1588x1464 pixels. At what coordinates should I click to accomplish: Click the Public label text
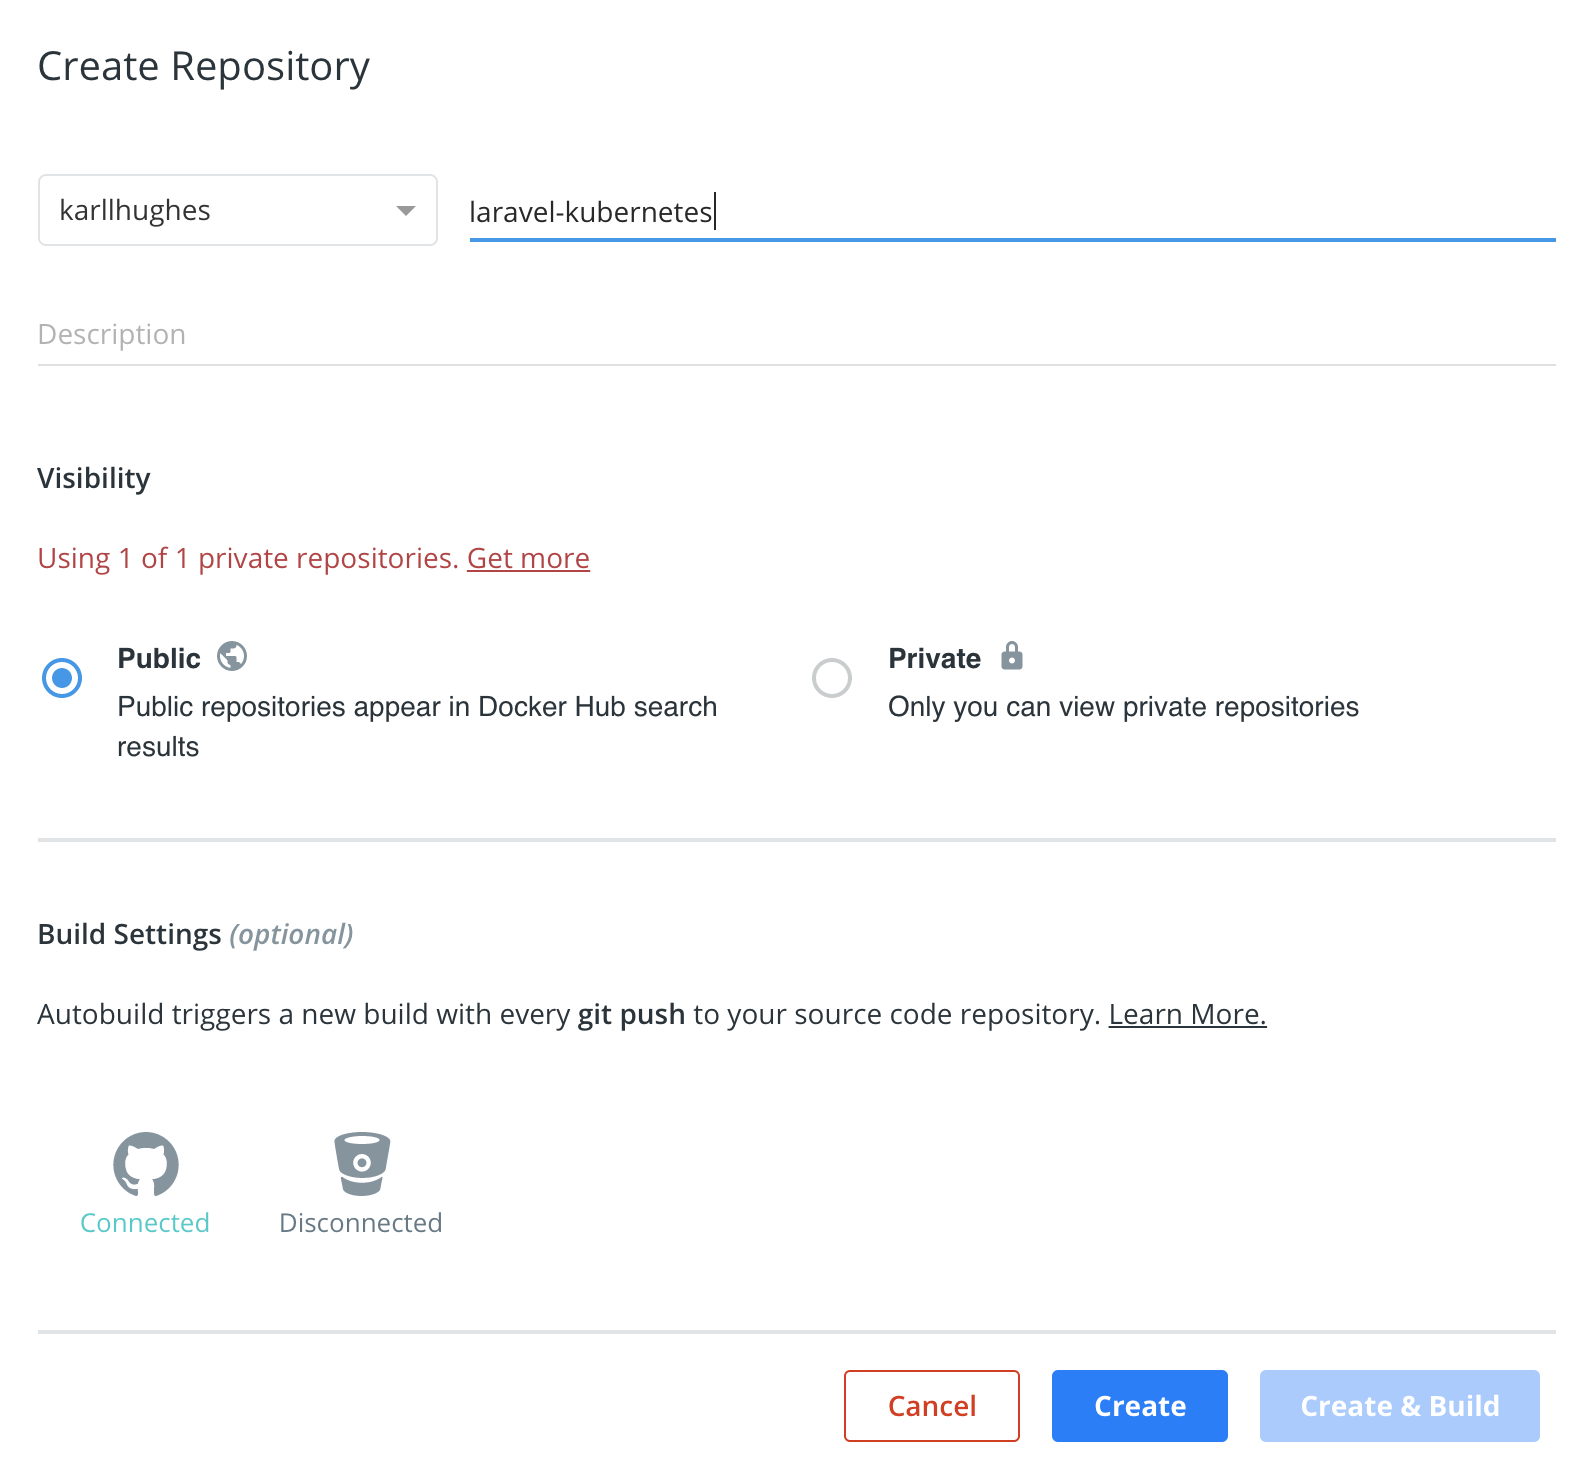coord(159,658)
